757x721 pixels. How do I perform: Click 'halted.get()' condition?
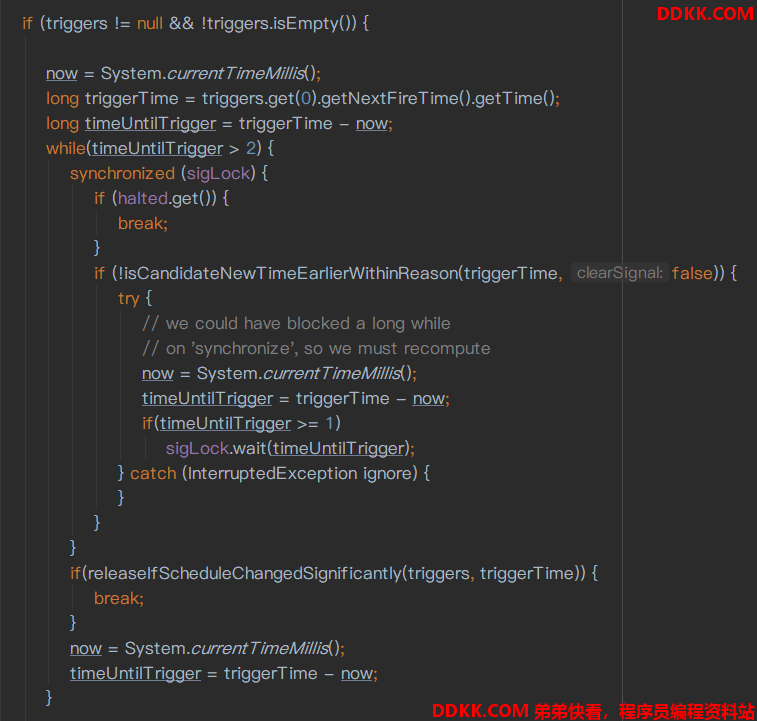tap(167, 198)
